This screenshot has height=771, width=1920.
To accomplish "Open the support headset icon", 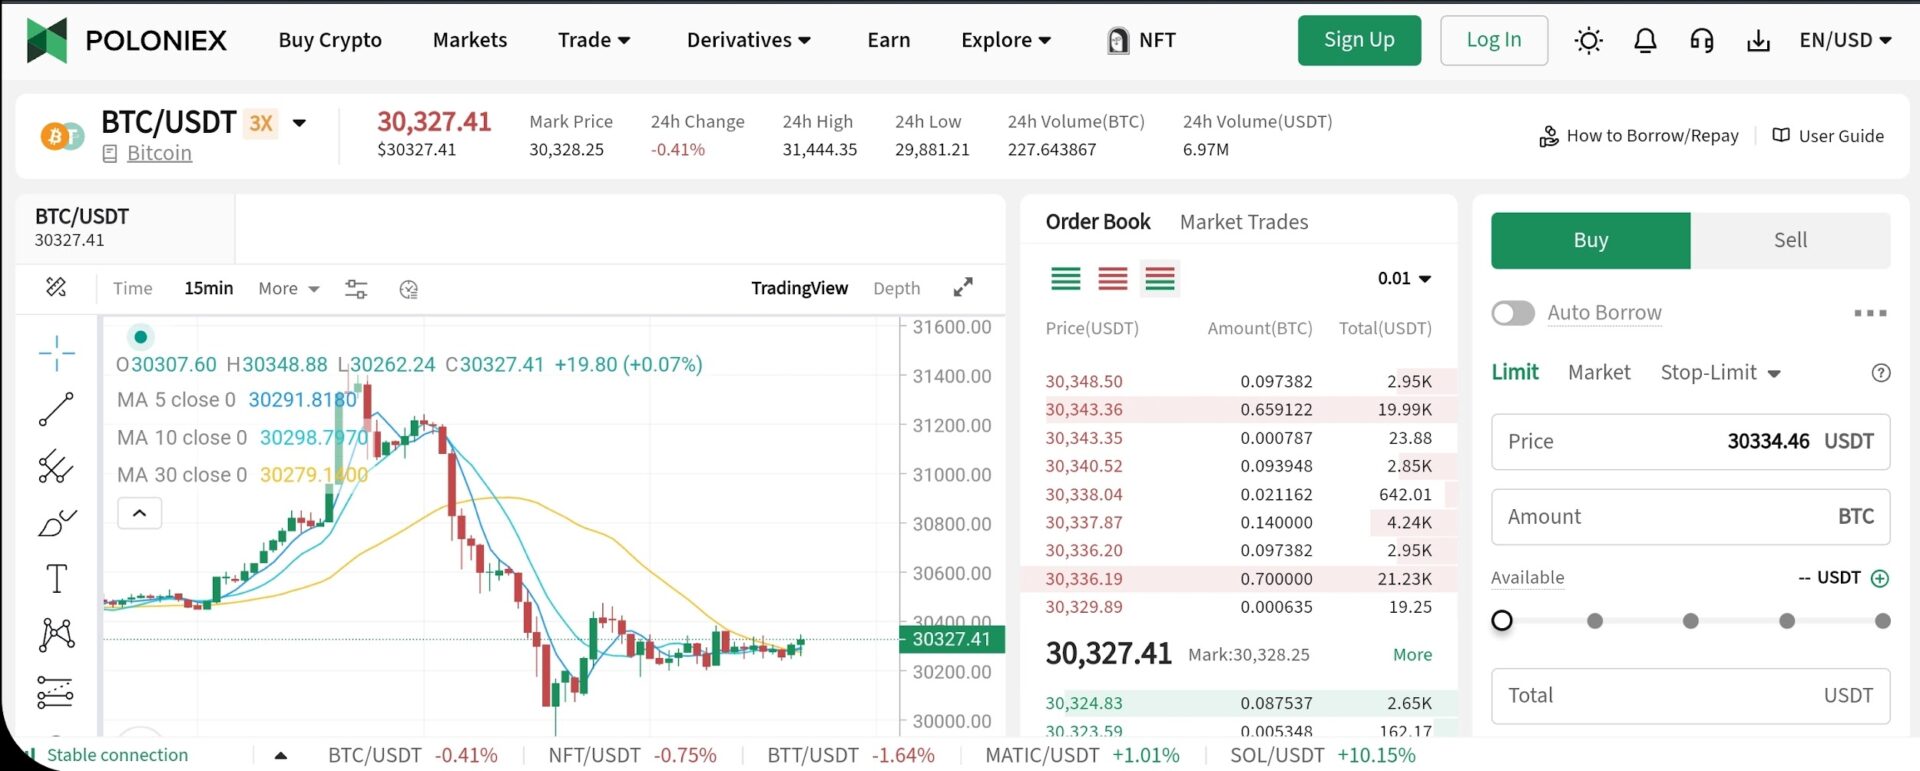I will (x=1701, y=40).
